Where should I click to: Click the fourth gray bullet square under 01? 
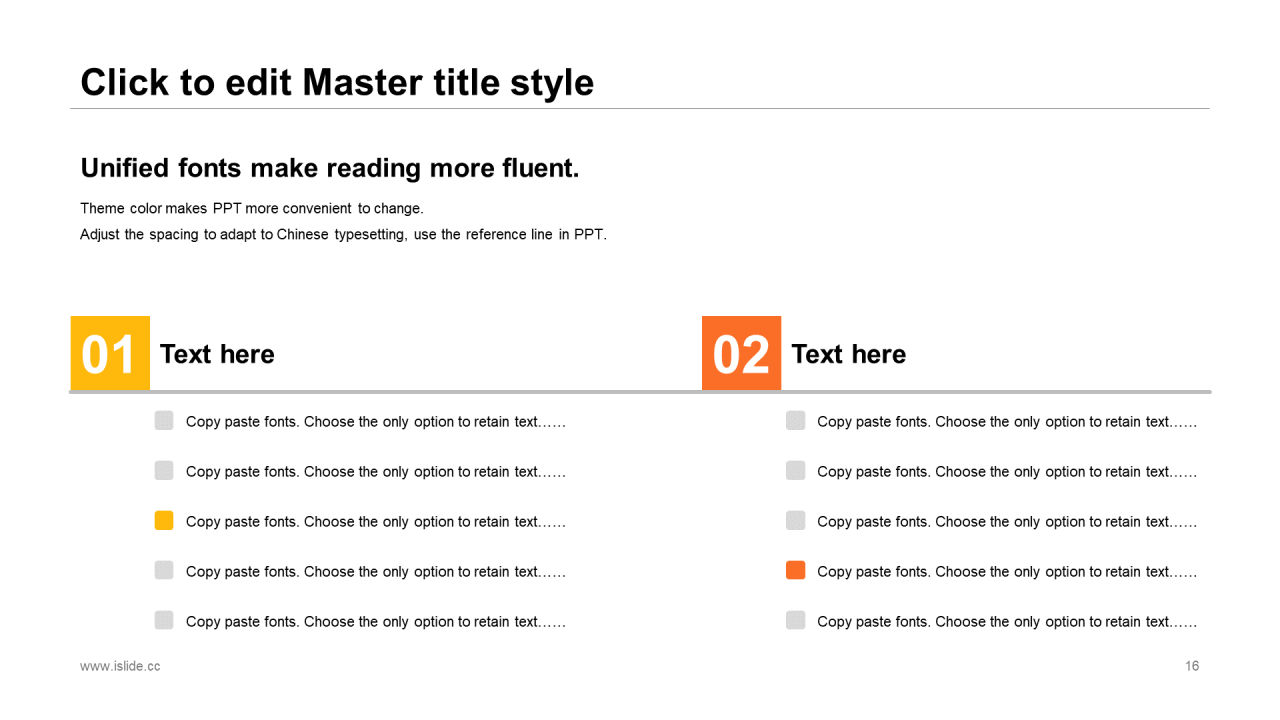[x=164, y=571]
